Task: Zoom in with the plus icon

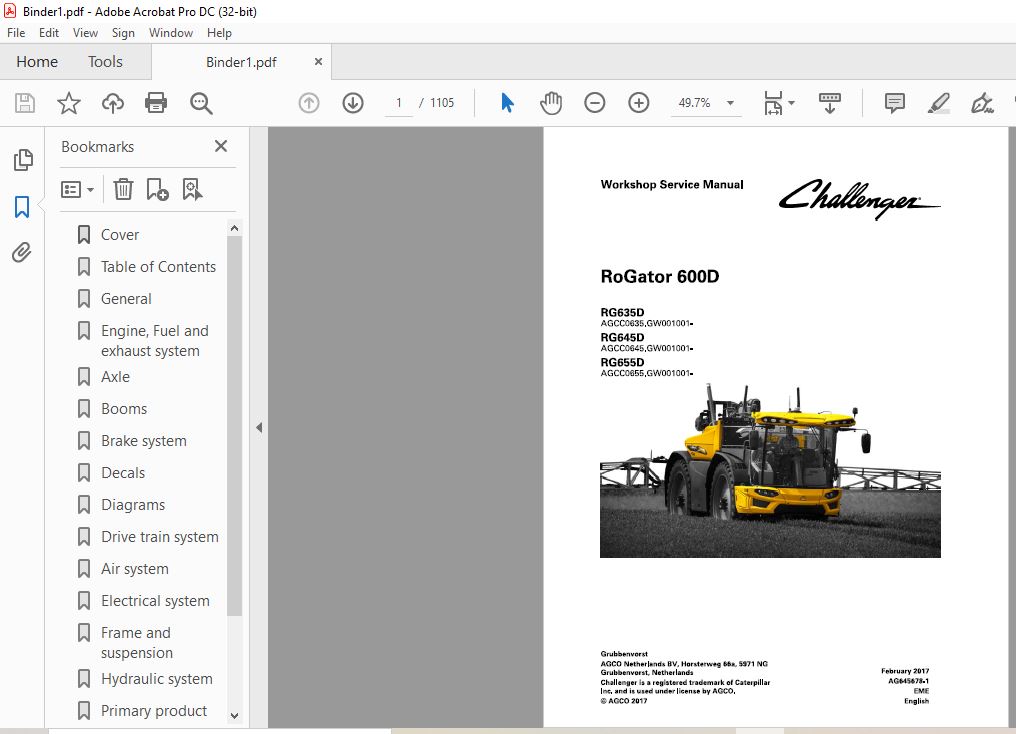Action: click(638, 103)
